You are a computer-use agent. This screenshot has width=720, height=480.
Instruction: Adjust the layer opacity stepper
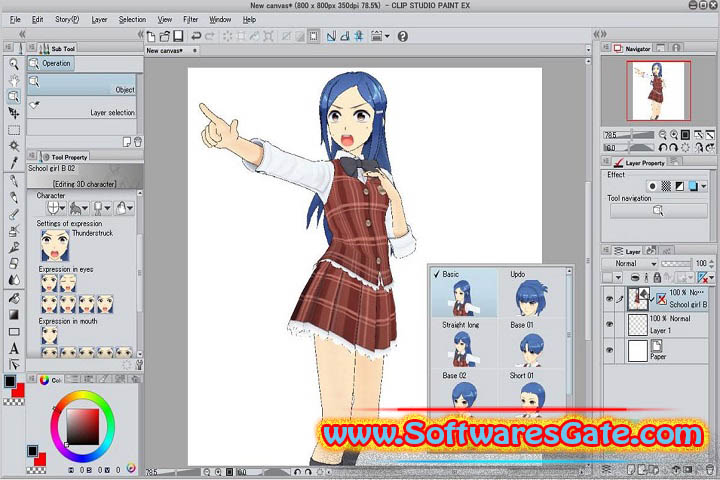(x=712, y=264)
